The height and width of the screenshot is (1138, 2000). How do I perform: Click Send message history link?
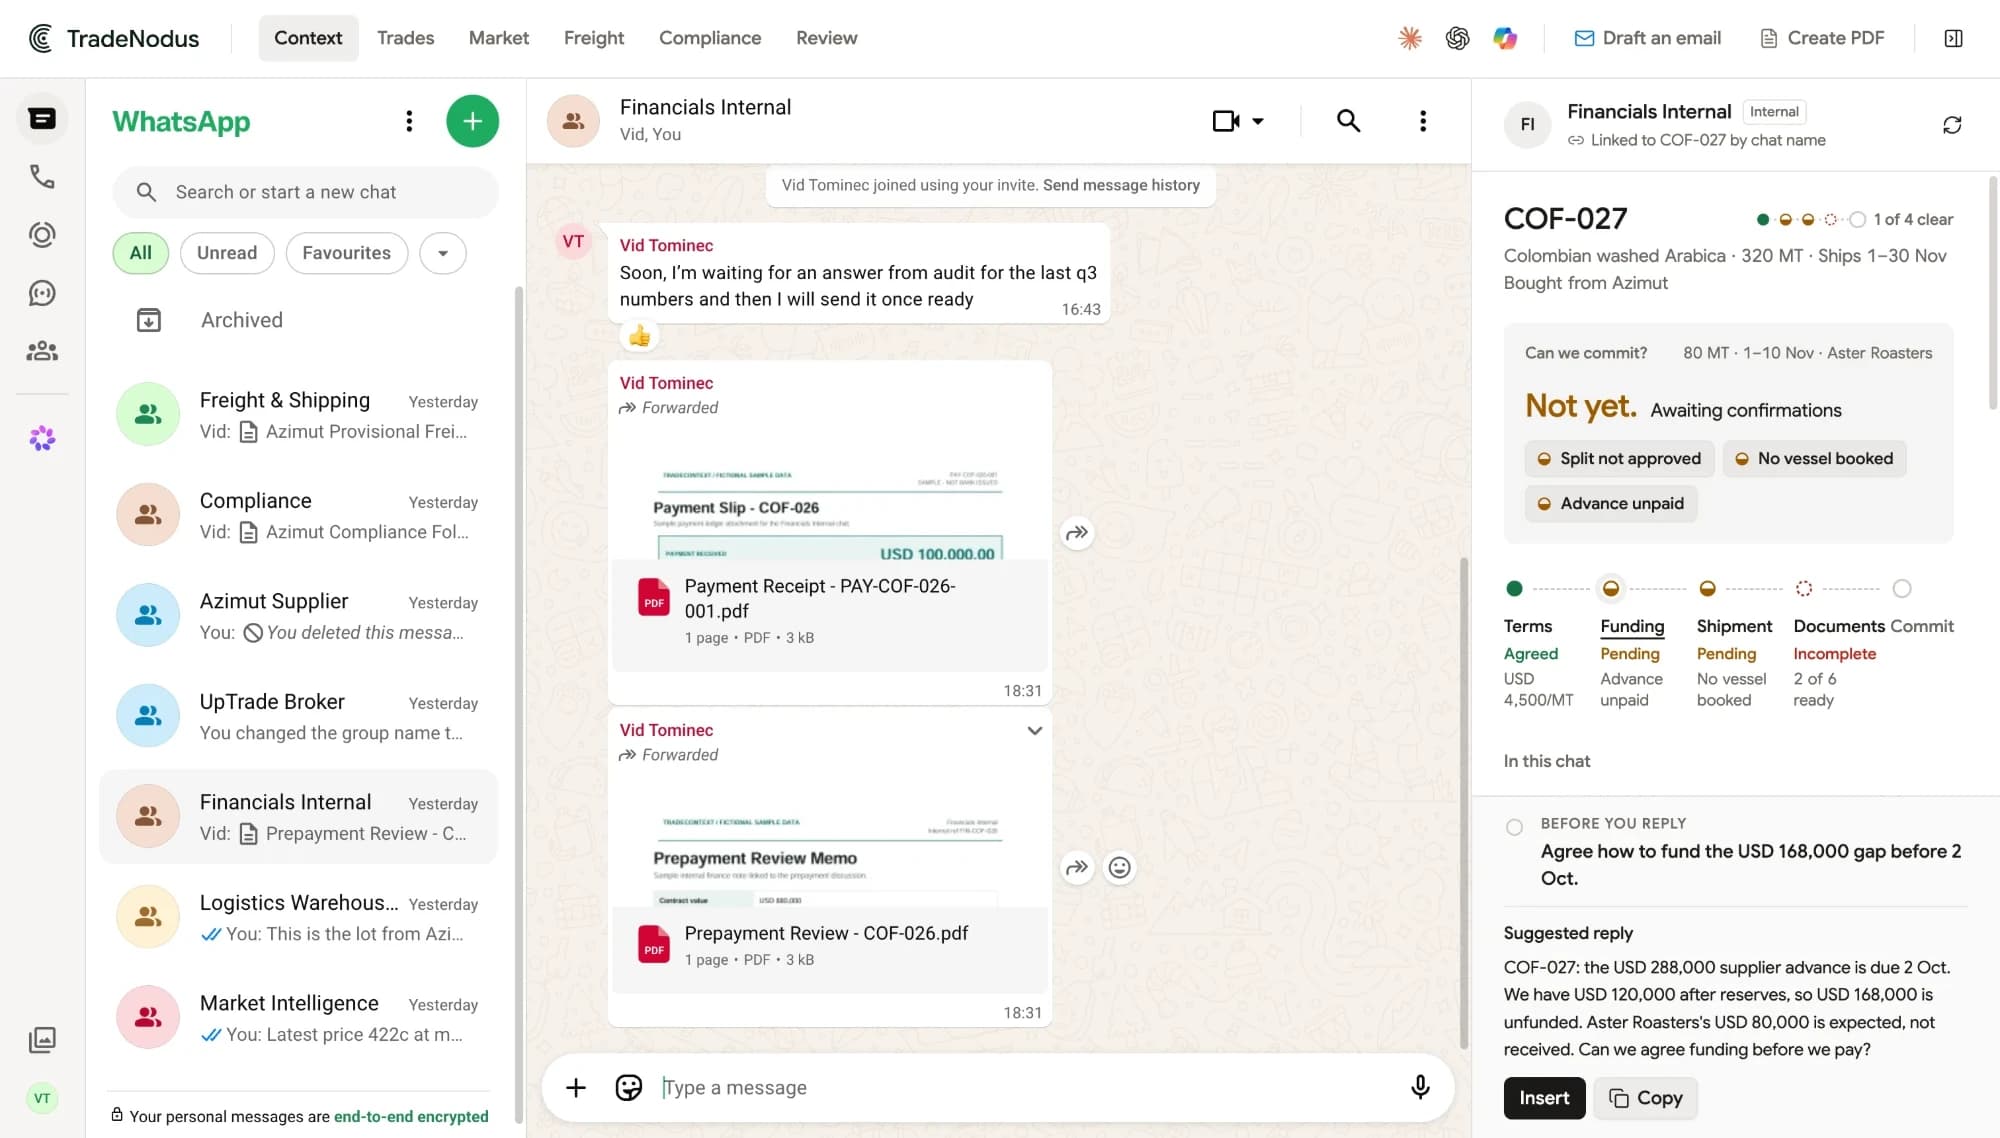point(1121,185)
